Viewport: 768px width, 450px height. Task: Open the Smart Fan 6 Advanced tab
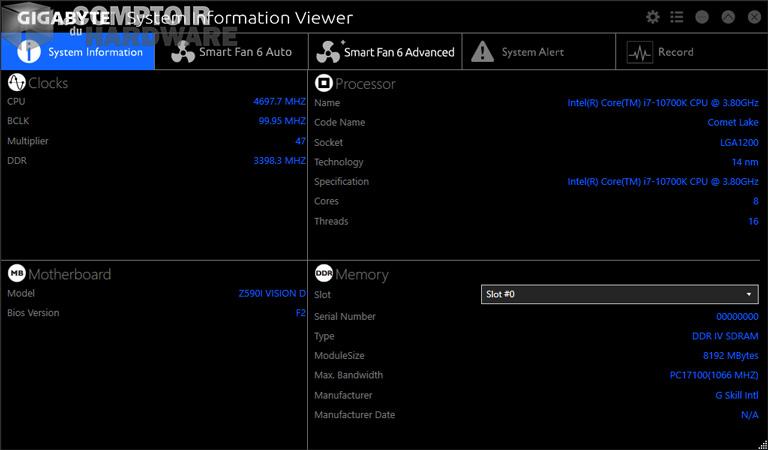click(385, 52)
